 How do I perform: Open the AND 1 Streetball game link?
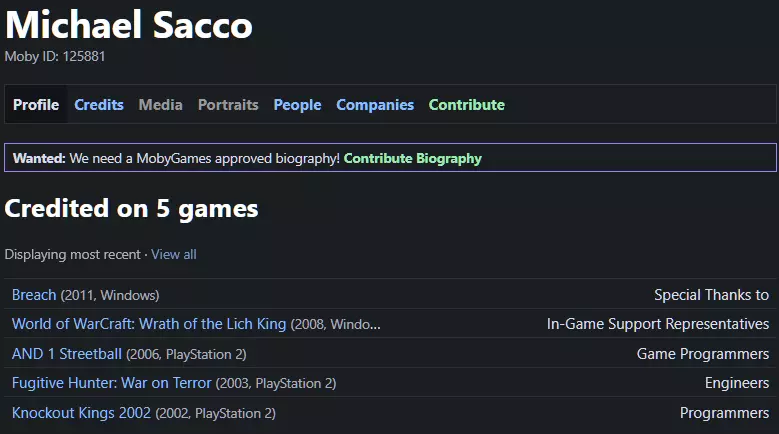pyautogui.click(x=67, y=354)
